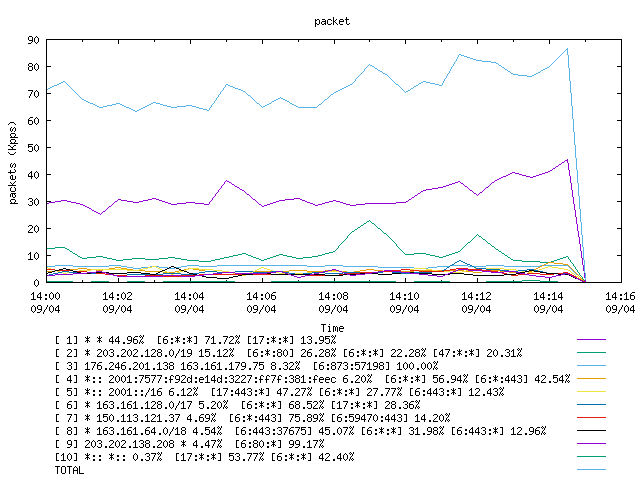Click legend entry [ 9] 203.202.138.208
The height and width of the screenshot is (480, 640).
[x=189, y=444]
